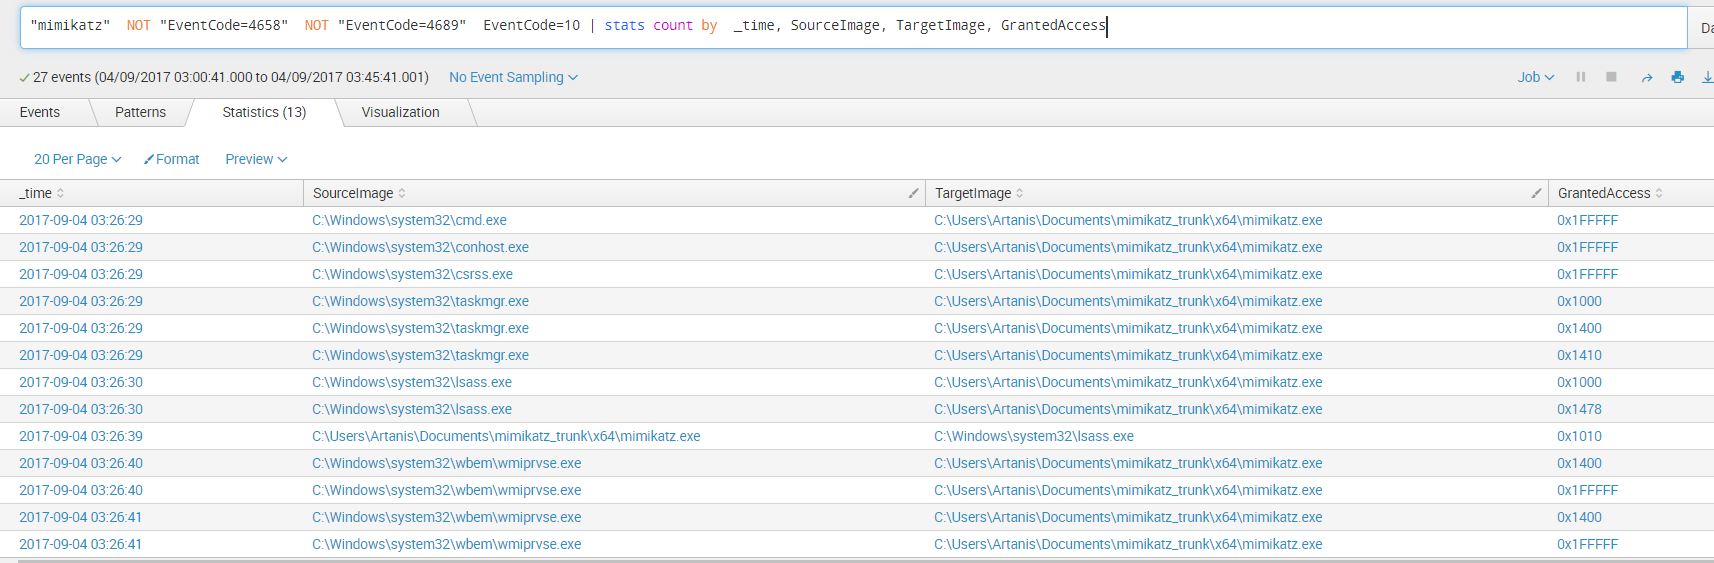Image resolution: width=1714 pixels, height=563 pixels.
Task: Open the Format options
Action: [x=171, y=159]
